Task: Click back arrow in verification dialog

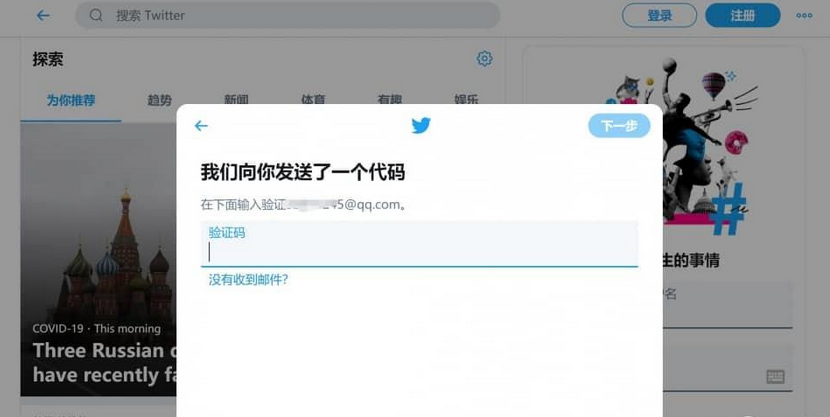Action: (201, 125)
